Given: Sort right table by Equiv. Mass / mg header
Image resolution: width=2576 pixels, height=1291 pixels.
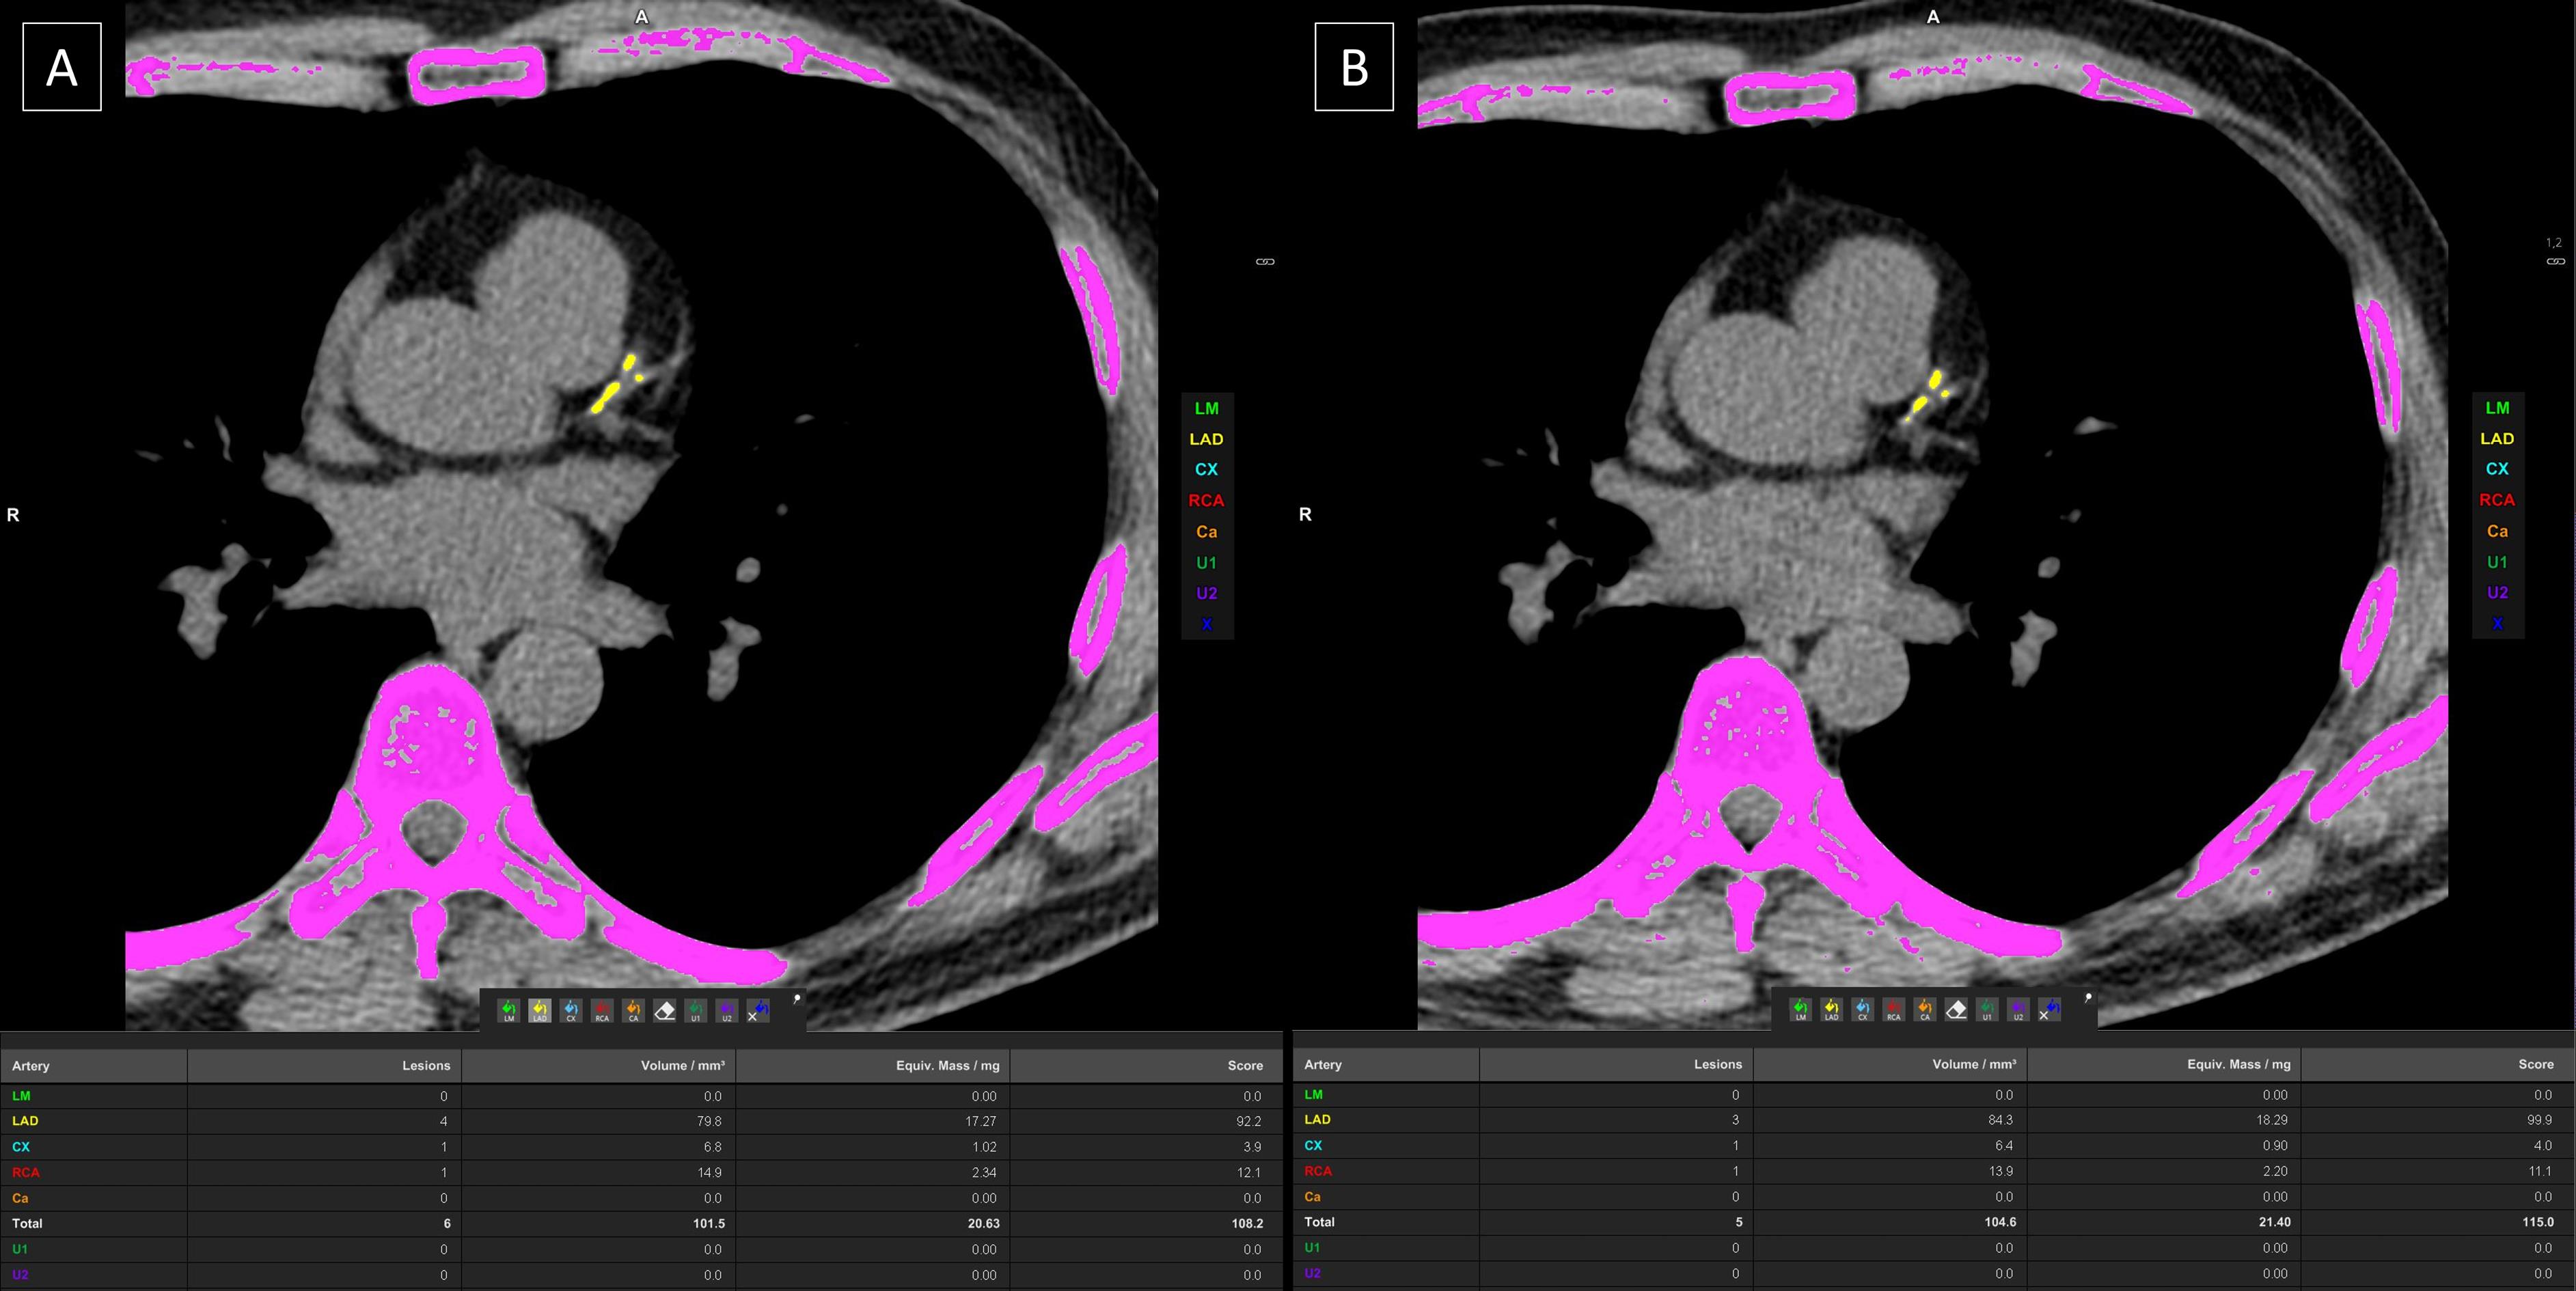Looking at the screenshot, I should pyautogui.click(x=2164, y=1065).
